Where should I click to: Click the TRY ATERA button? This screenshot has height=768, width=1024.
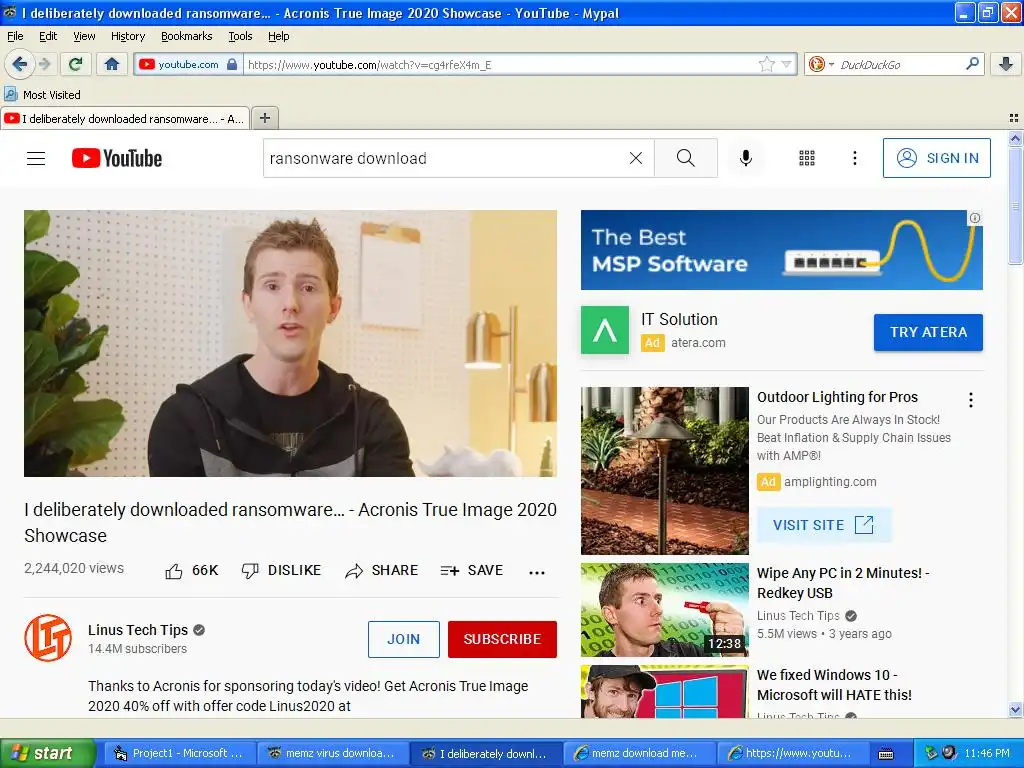(x=928, y=332)
